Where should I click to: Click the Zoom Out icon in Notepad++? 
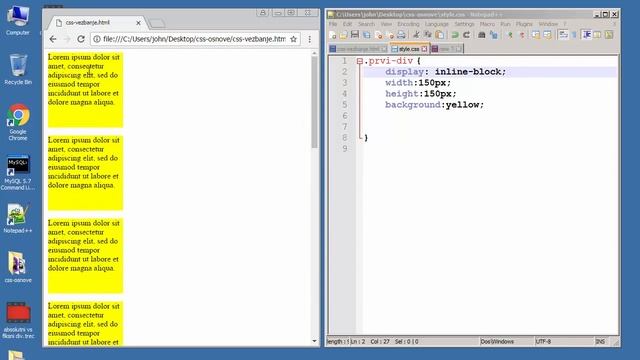pos(521,35)
